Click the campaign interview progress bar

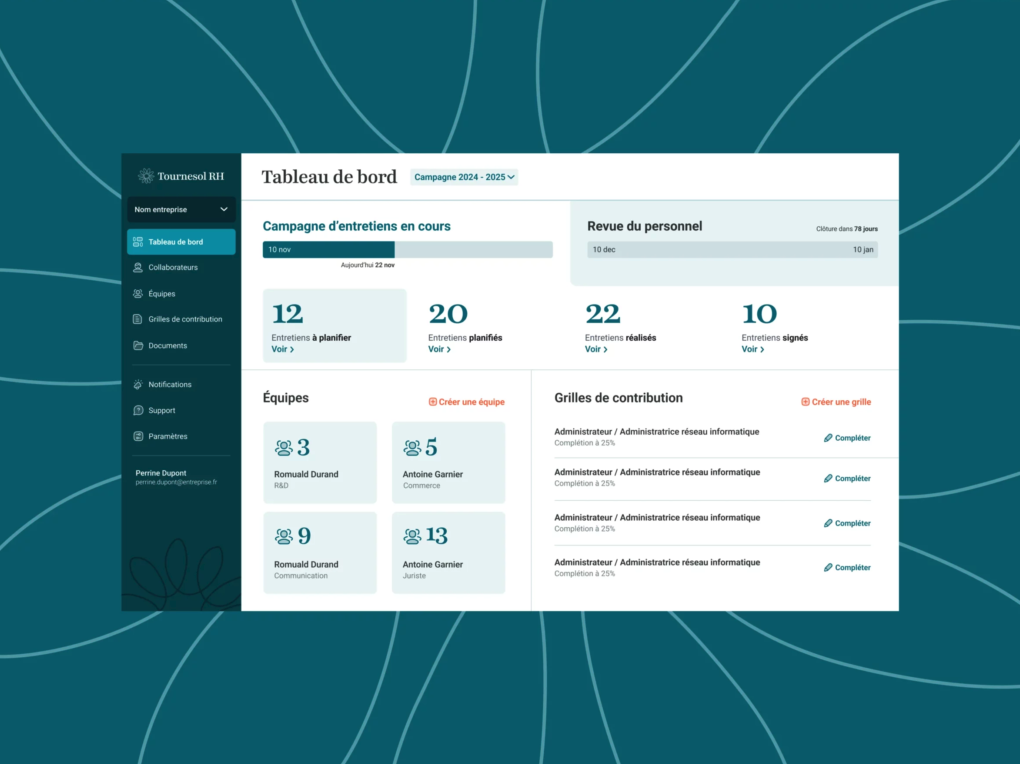point(407,250)
